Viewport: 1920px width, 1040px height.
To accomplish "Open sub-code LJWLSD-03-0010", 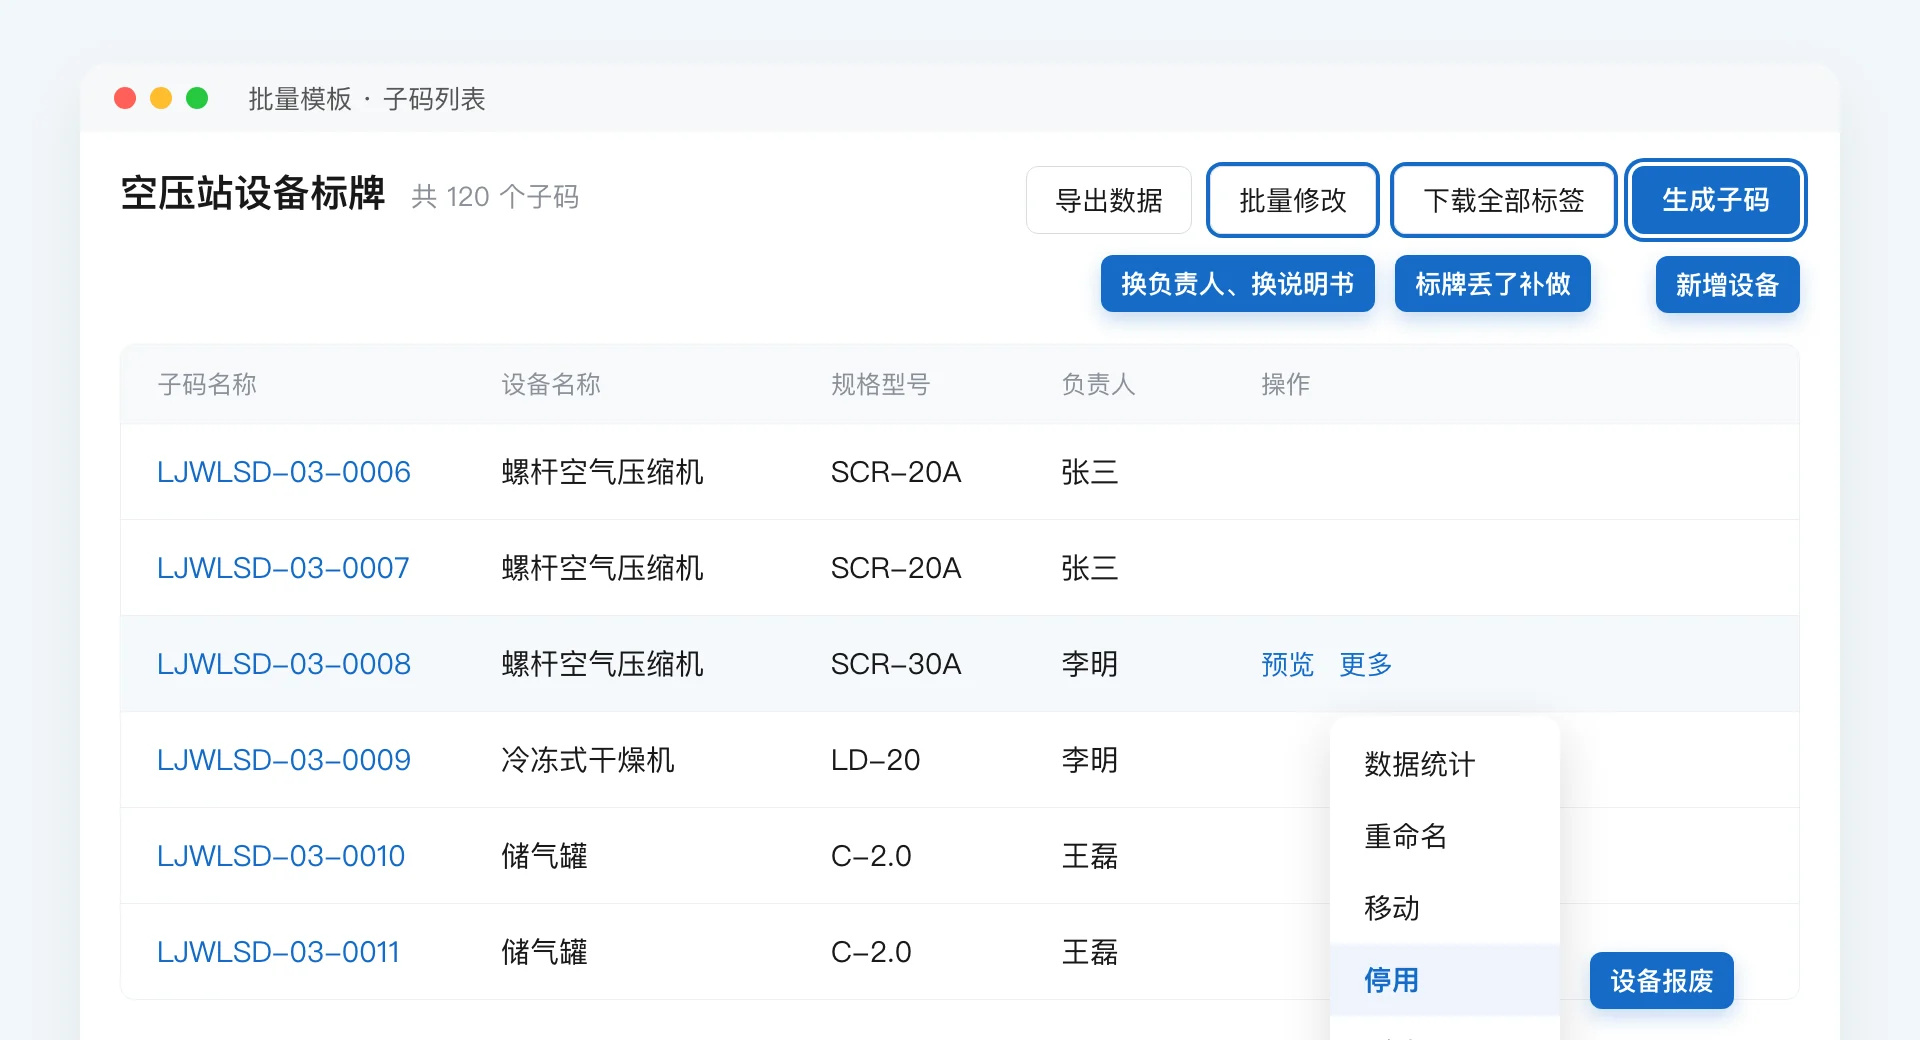I will tap(281, 856).
